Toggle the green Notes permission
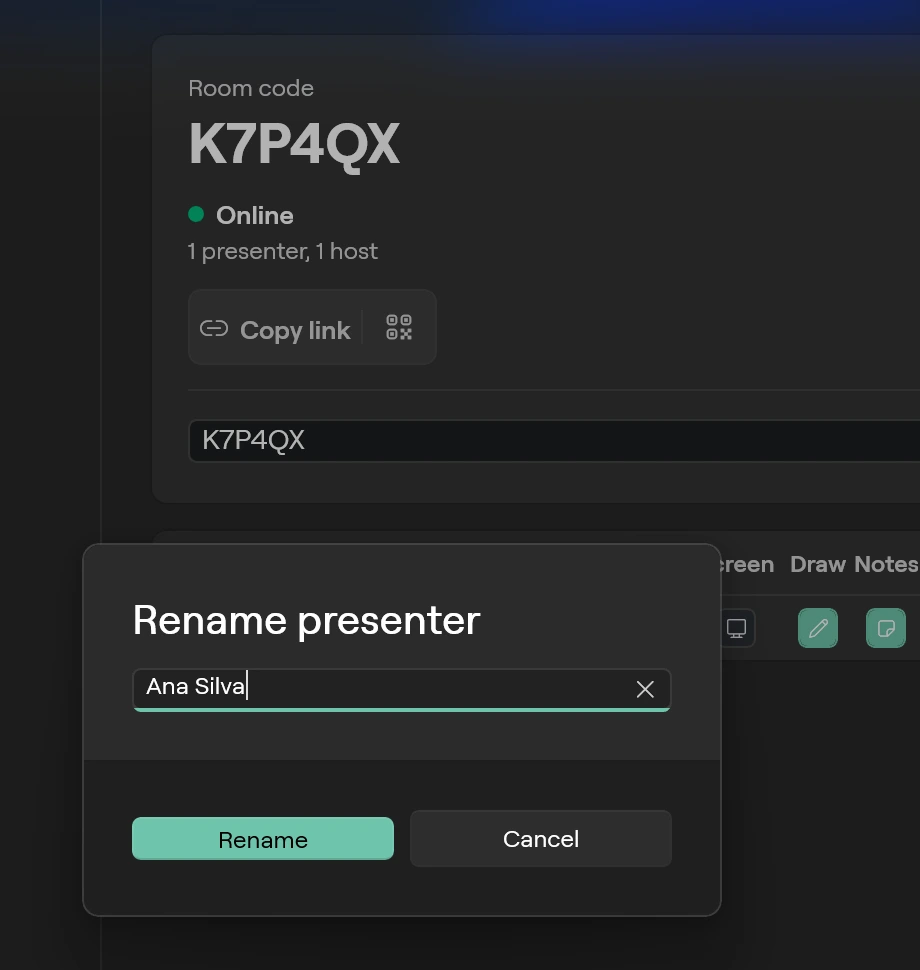 tap(886, 628)
